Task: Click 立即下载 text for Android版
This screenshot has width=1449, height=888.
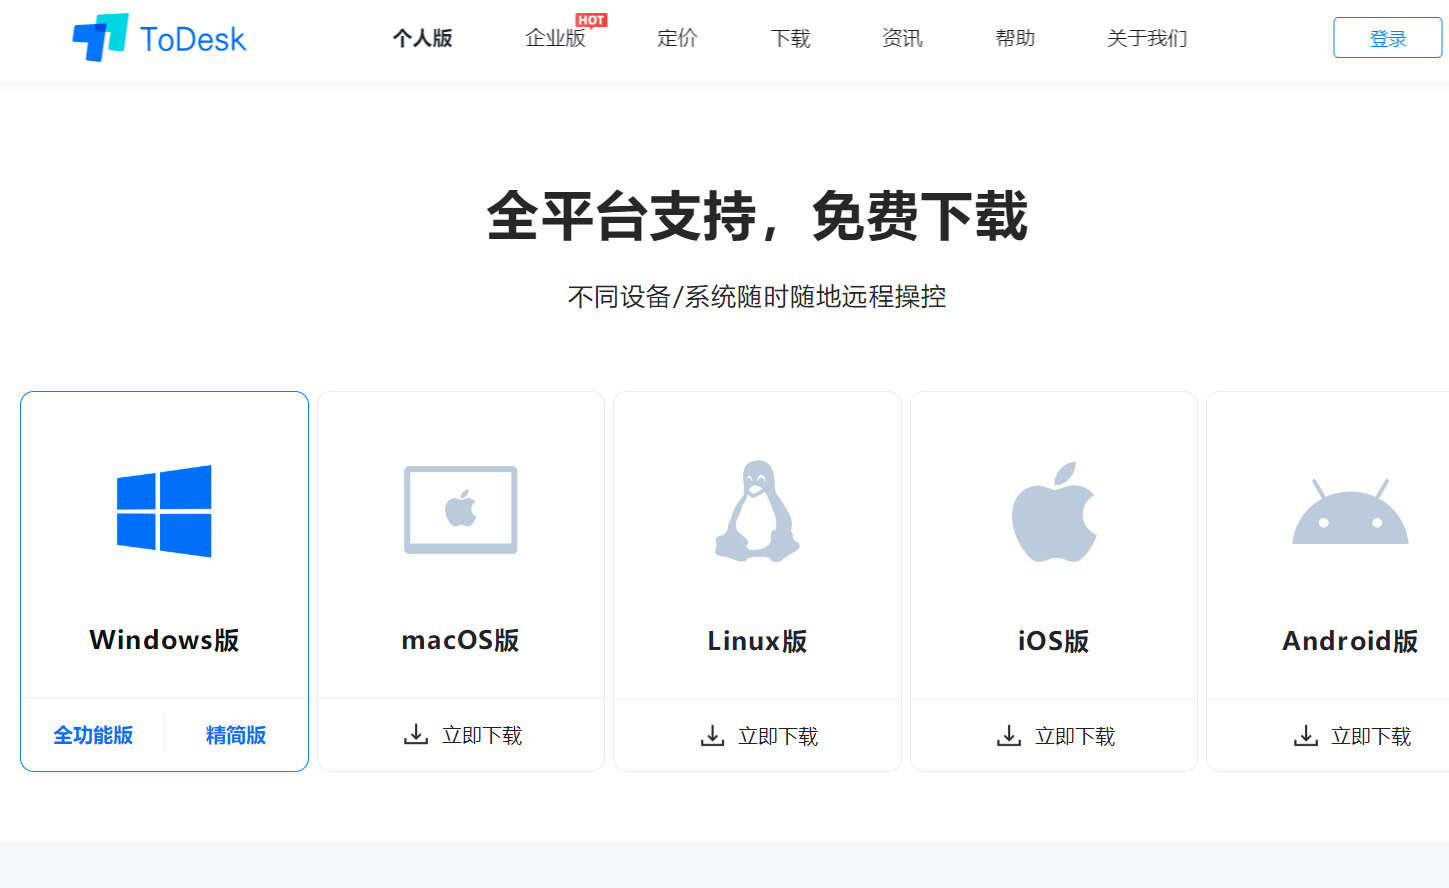Action: (1371, 736)
